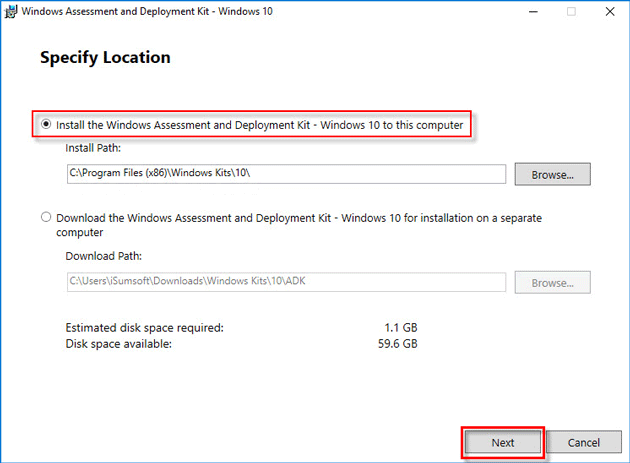The width and height of the screenshot is (630, 463).
Task: Click the estimated disk space required label
Action: 144,328
